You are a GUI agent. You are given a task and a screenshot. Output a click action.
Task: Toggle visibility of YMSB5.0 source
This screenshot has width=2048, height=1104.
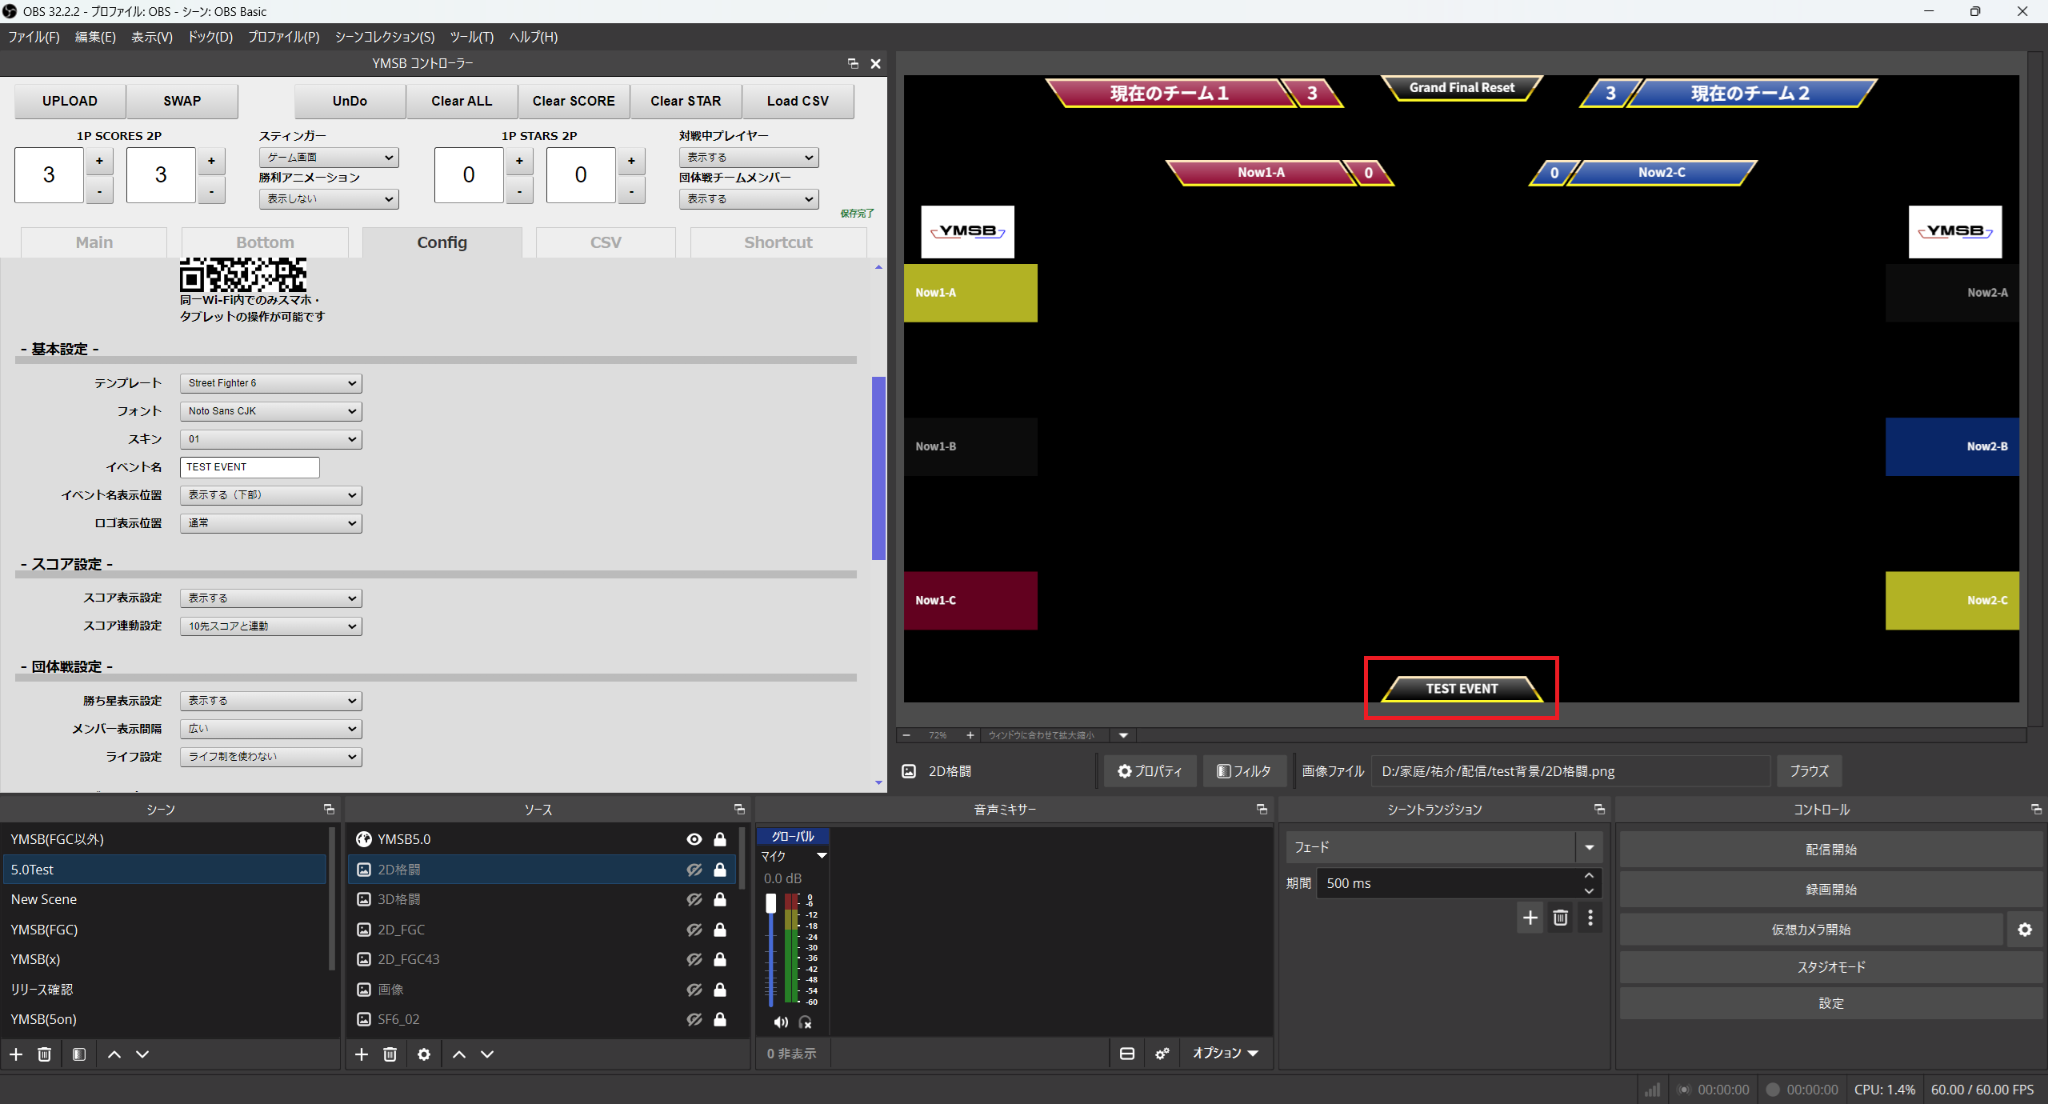694,839
